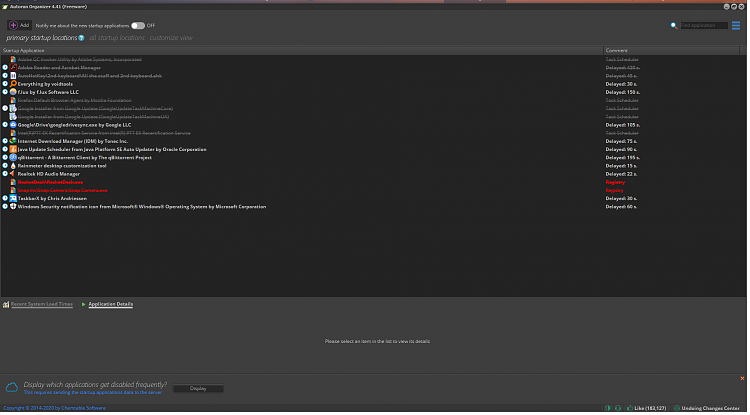The image size is (750, 415).
Task: Click the GoogleUpdateTaskMachineUA installer icon
Action: (x=13, y=117)
